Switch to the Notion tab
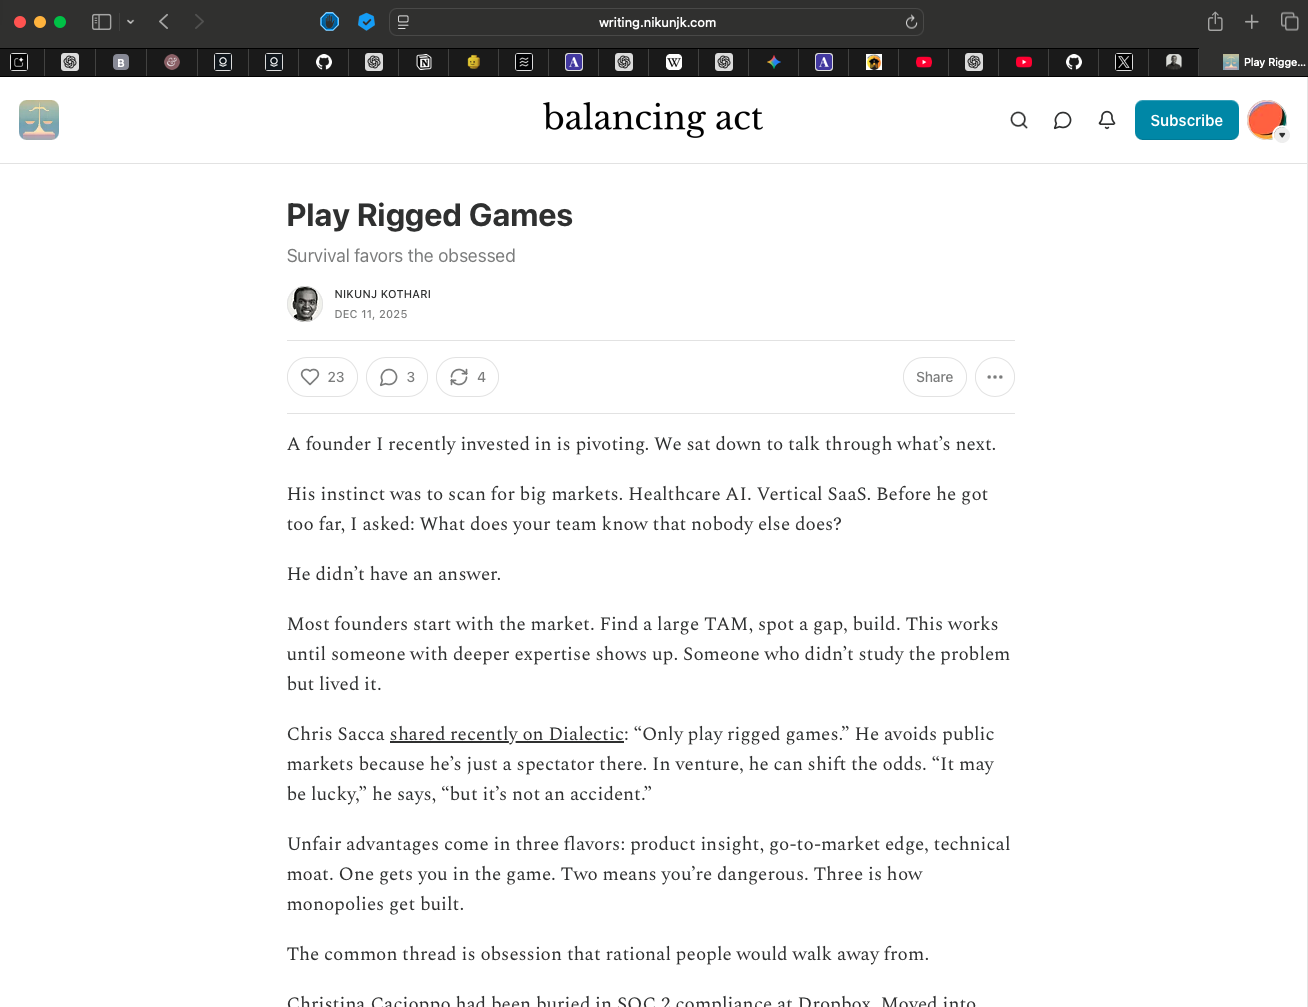Viewport: 1308px width, 1007px height. [x=424, y=62]
